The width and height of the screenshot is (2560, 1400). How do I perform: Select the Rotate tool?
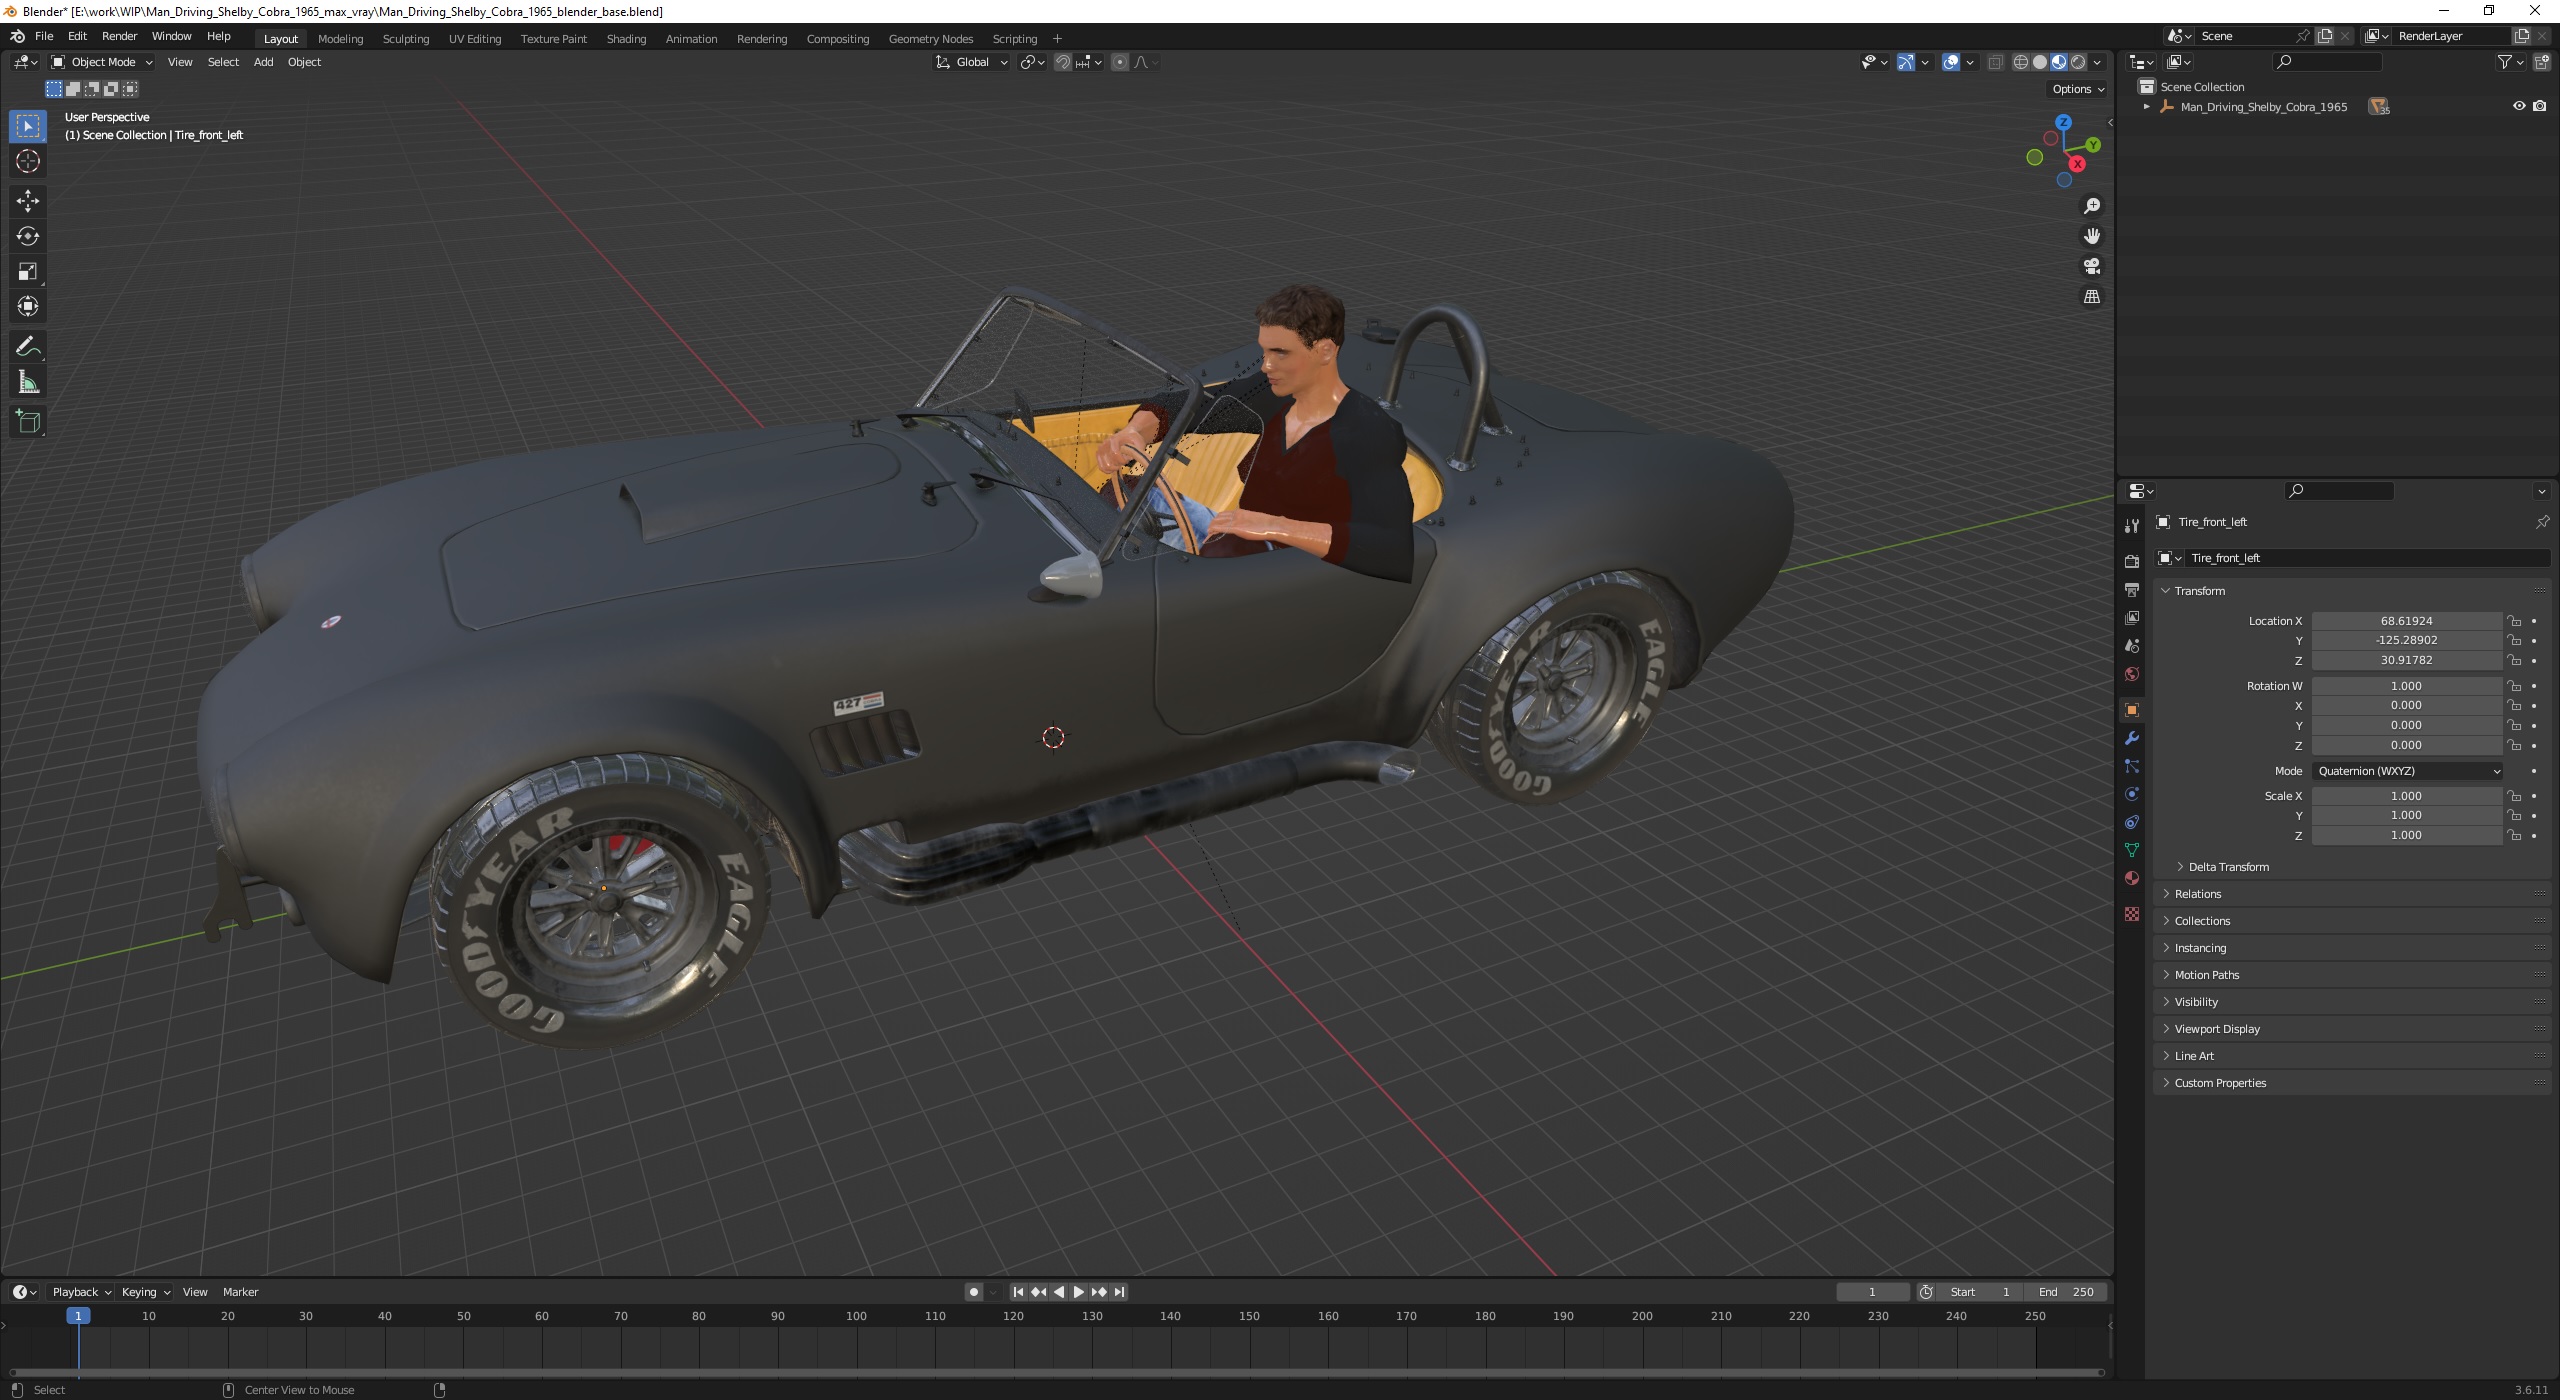click(x=27, y=236)
